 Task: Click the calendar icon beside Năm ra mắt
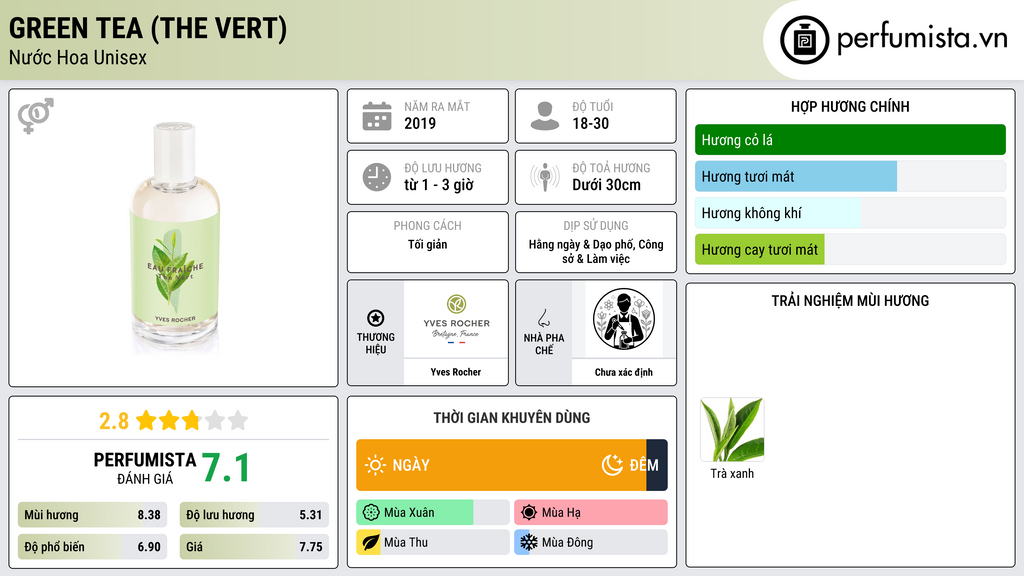(x=377, y=116)
